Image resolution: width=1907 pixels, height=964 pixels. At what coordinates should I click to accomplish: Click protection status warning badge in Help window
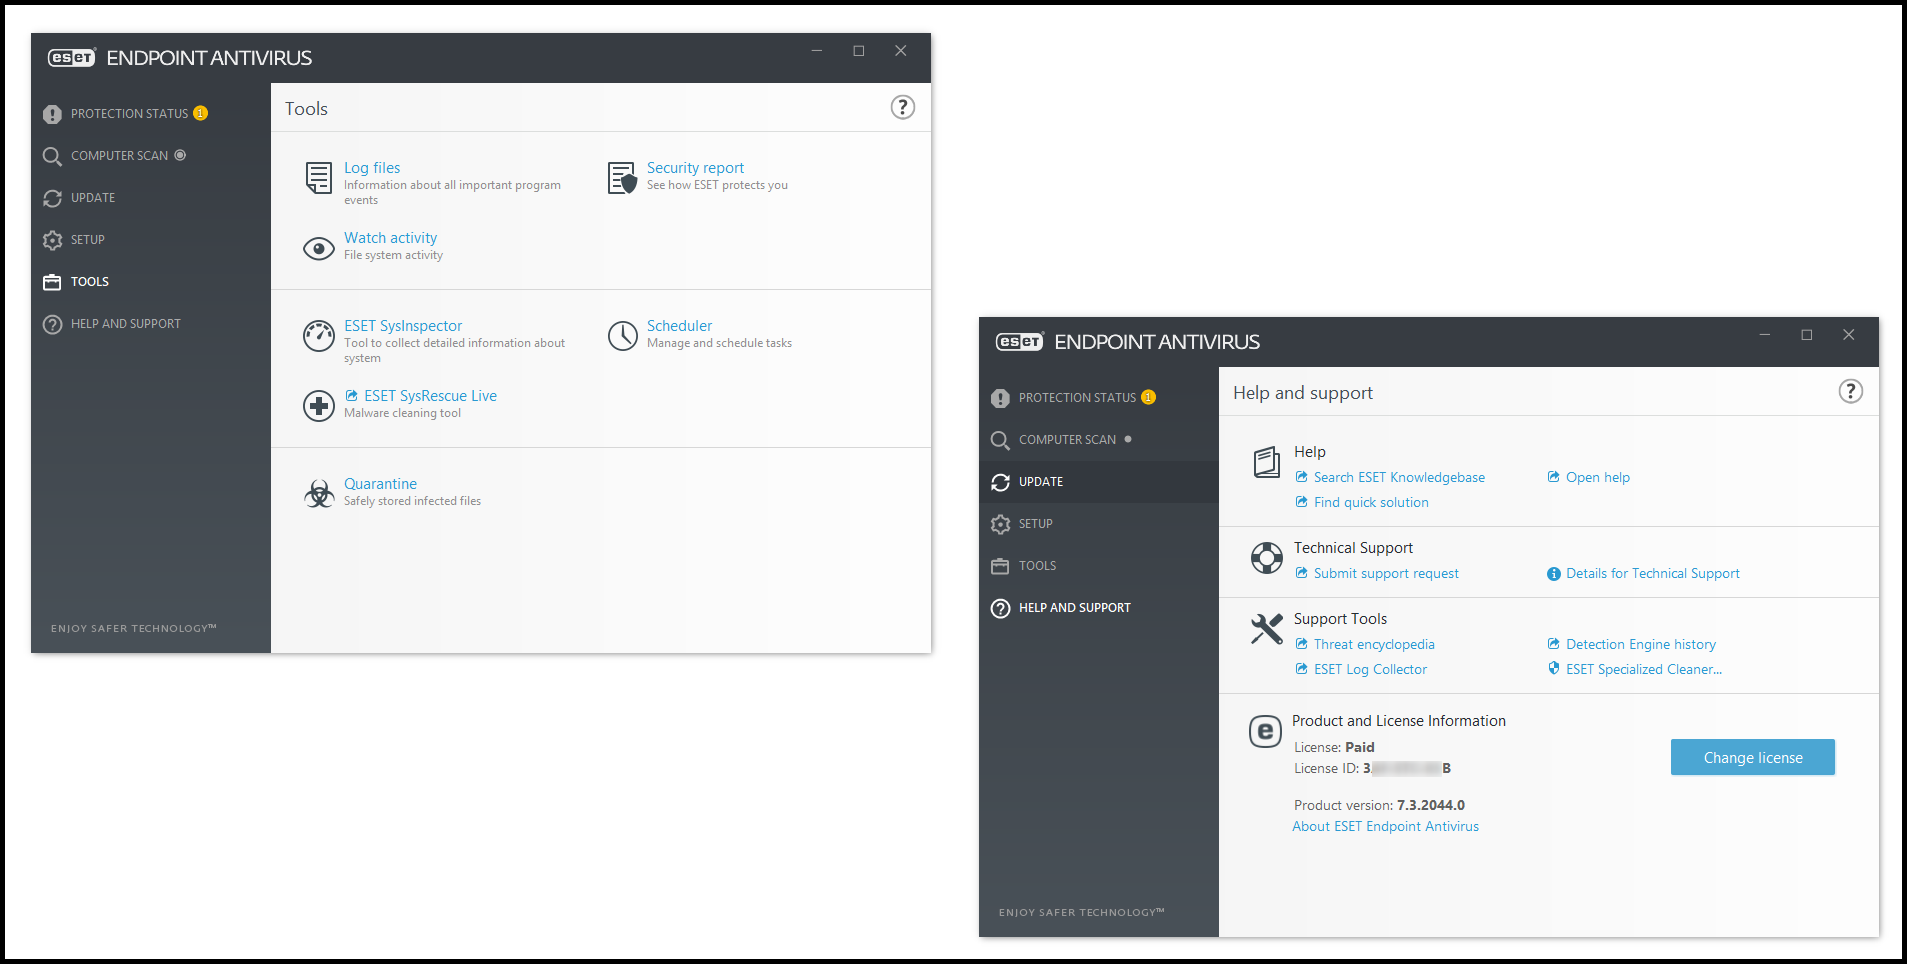pyautogui.click(x=1148, y=397)
